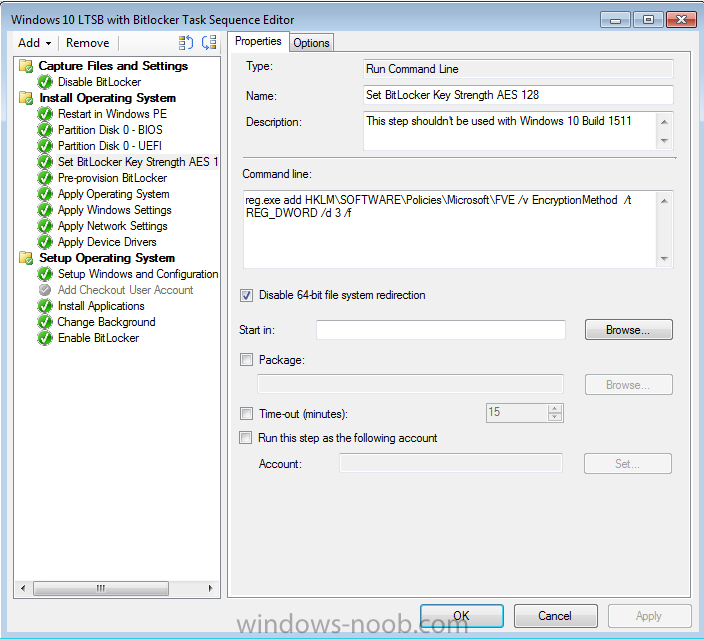704x639 pixels.
Task: Click Remove in the toolbar
Action: 88,43
